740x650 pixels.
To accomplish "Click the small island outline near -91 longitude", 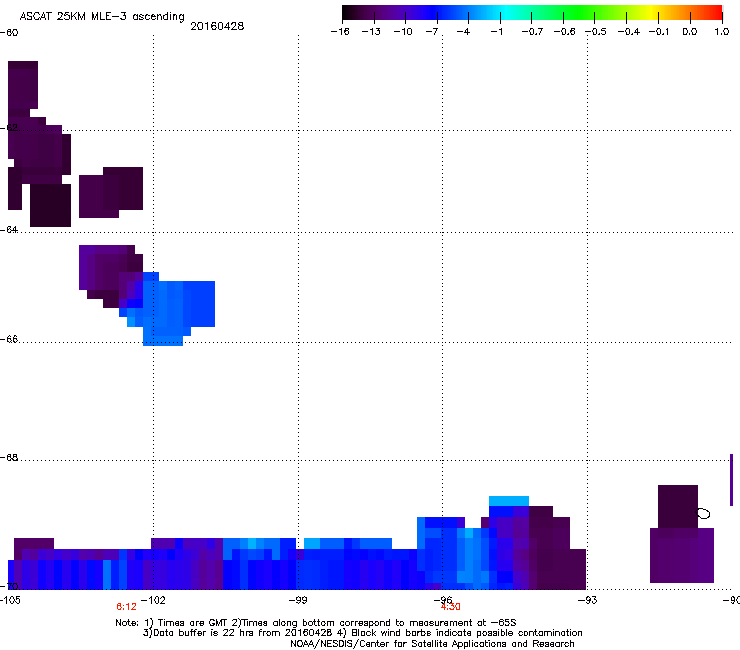I will point(703,514).
